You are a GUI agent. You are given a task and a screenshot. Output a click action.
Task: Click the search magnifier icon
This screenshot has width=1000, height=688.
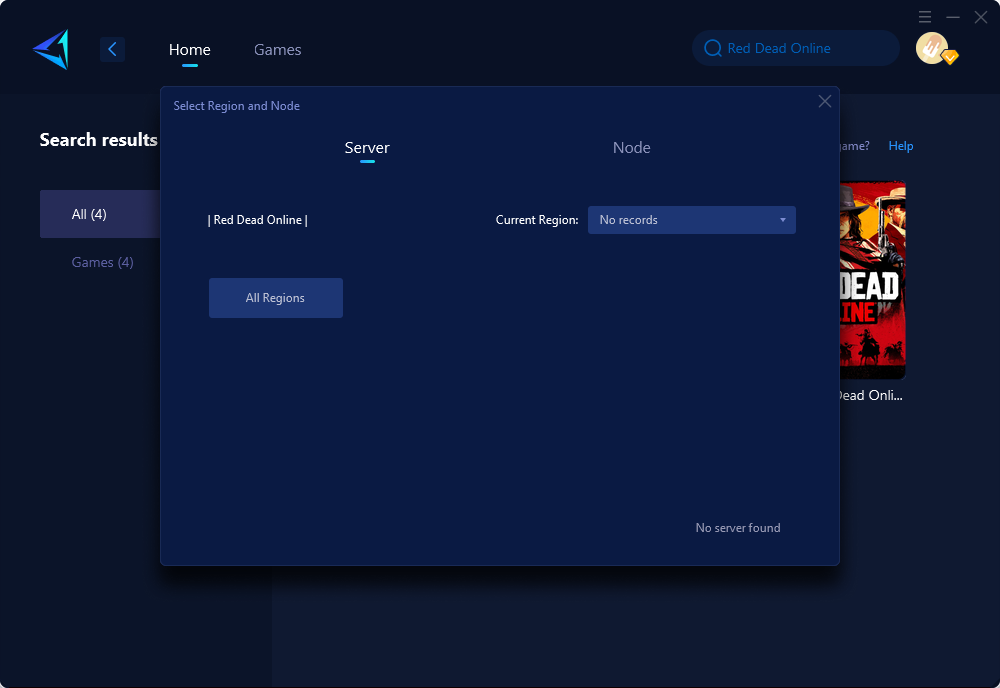712,48
